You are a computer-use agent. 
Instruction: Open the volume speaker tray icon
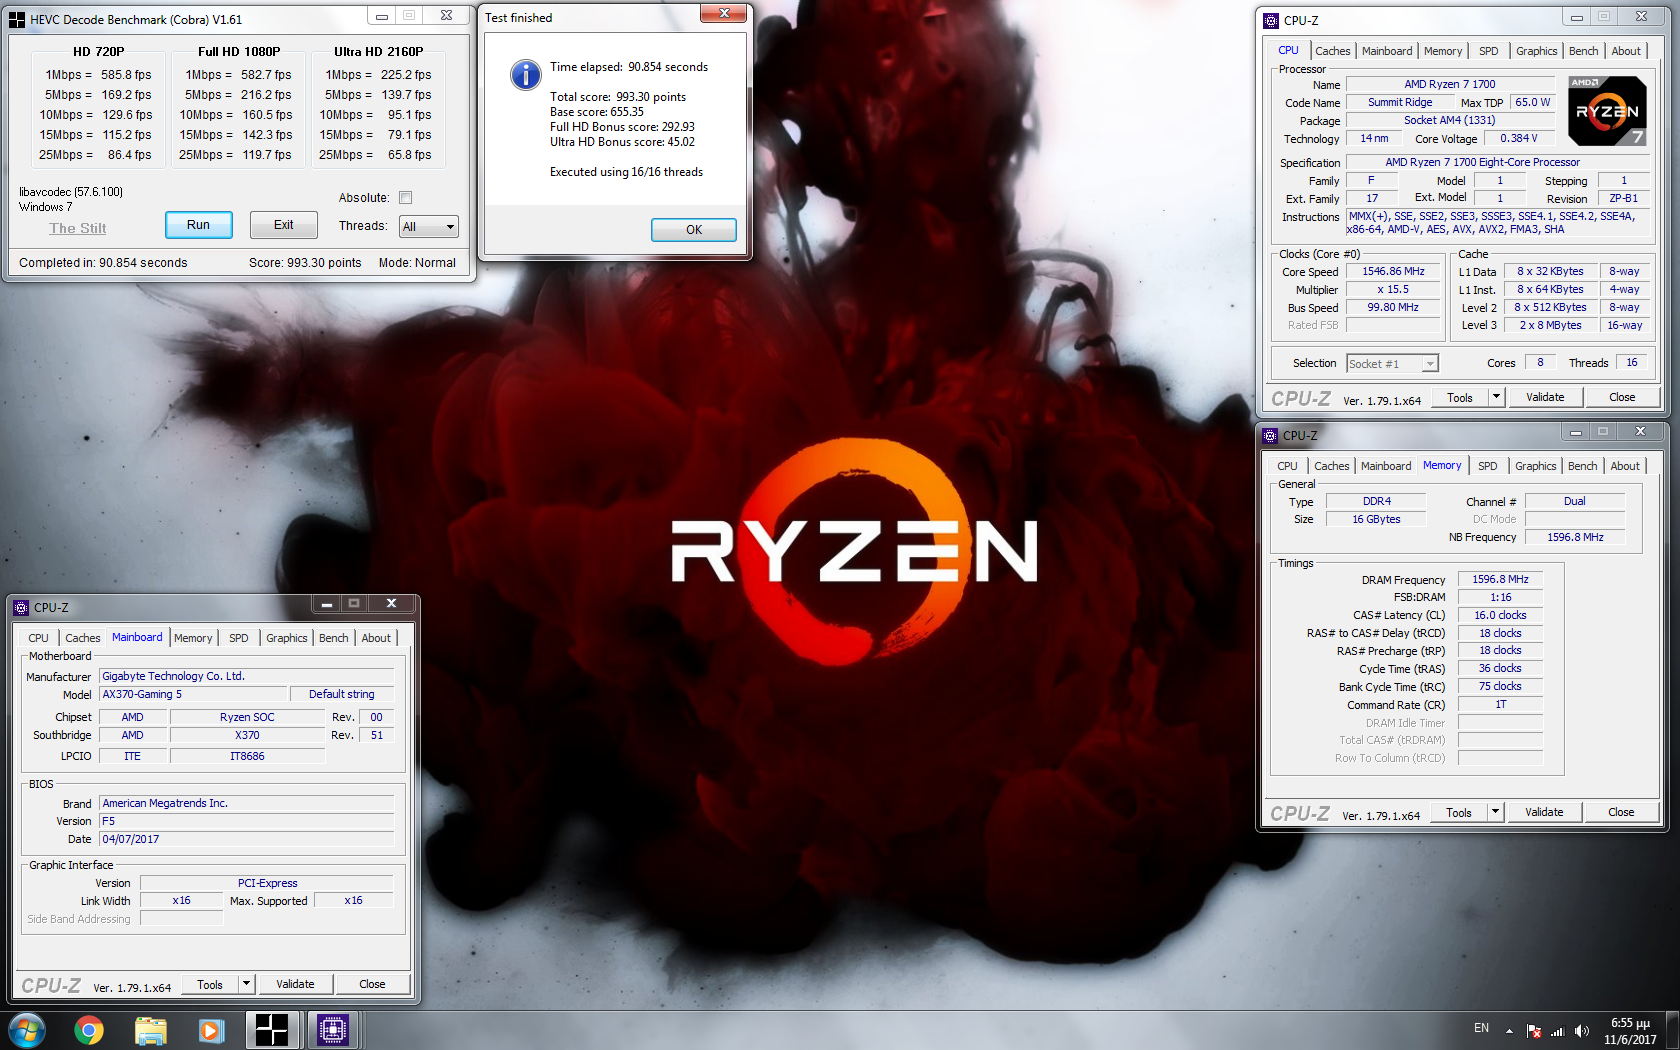pyautogui.click(x=1581, y=1031)
